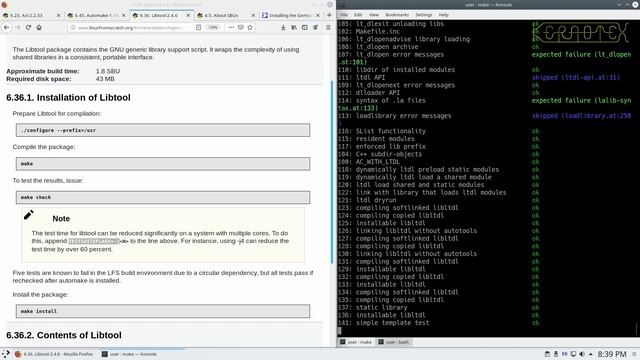Click the Firefox page vertical scrollbar
The width and height of the screenshot is (640, 360).
click(332, 171)
